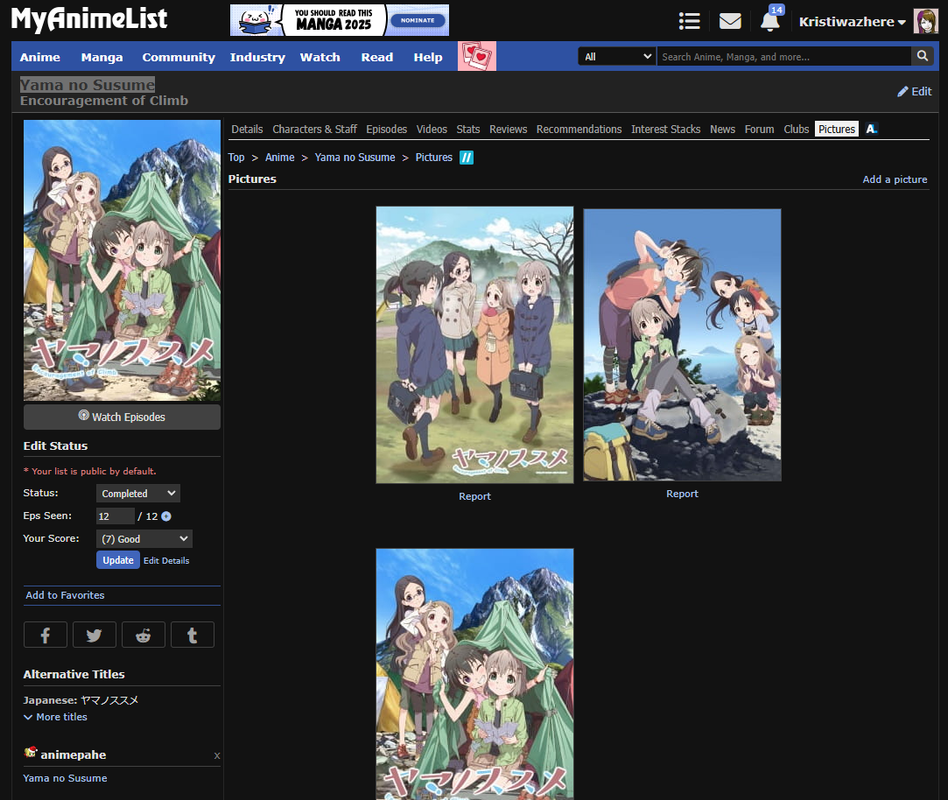Open the mountain rock poster thumbnail
This screenshot has height=800, width=948.
tap(682, 345)
